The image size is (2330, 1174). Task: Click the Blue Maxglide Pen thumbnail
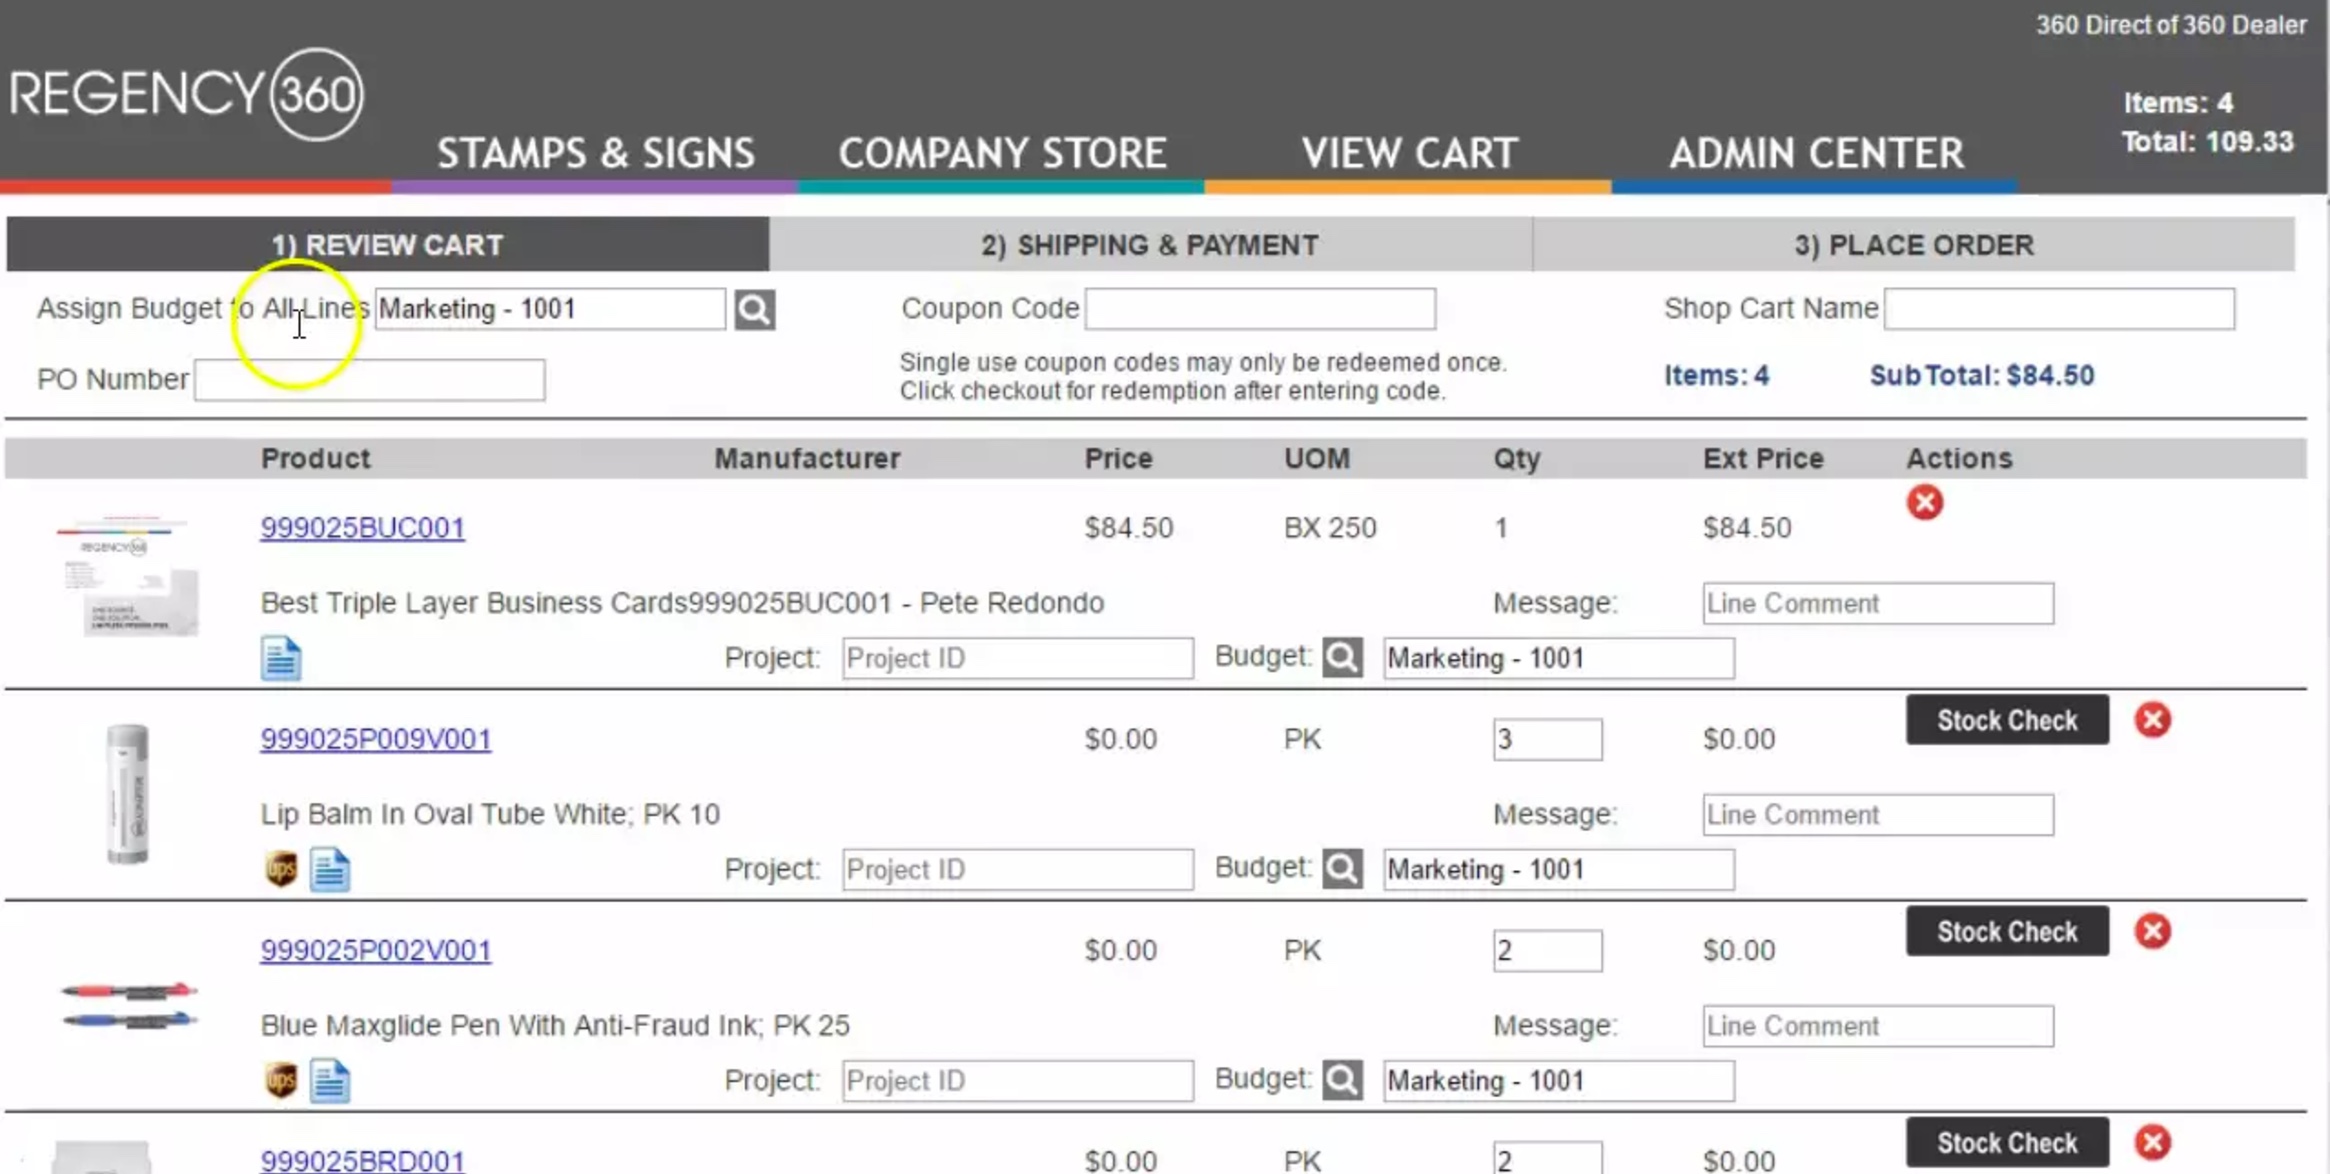point(129,1005)
